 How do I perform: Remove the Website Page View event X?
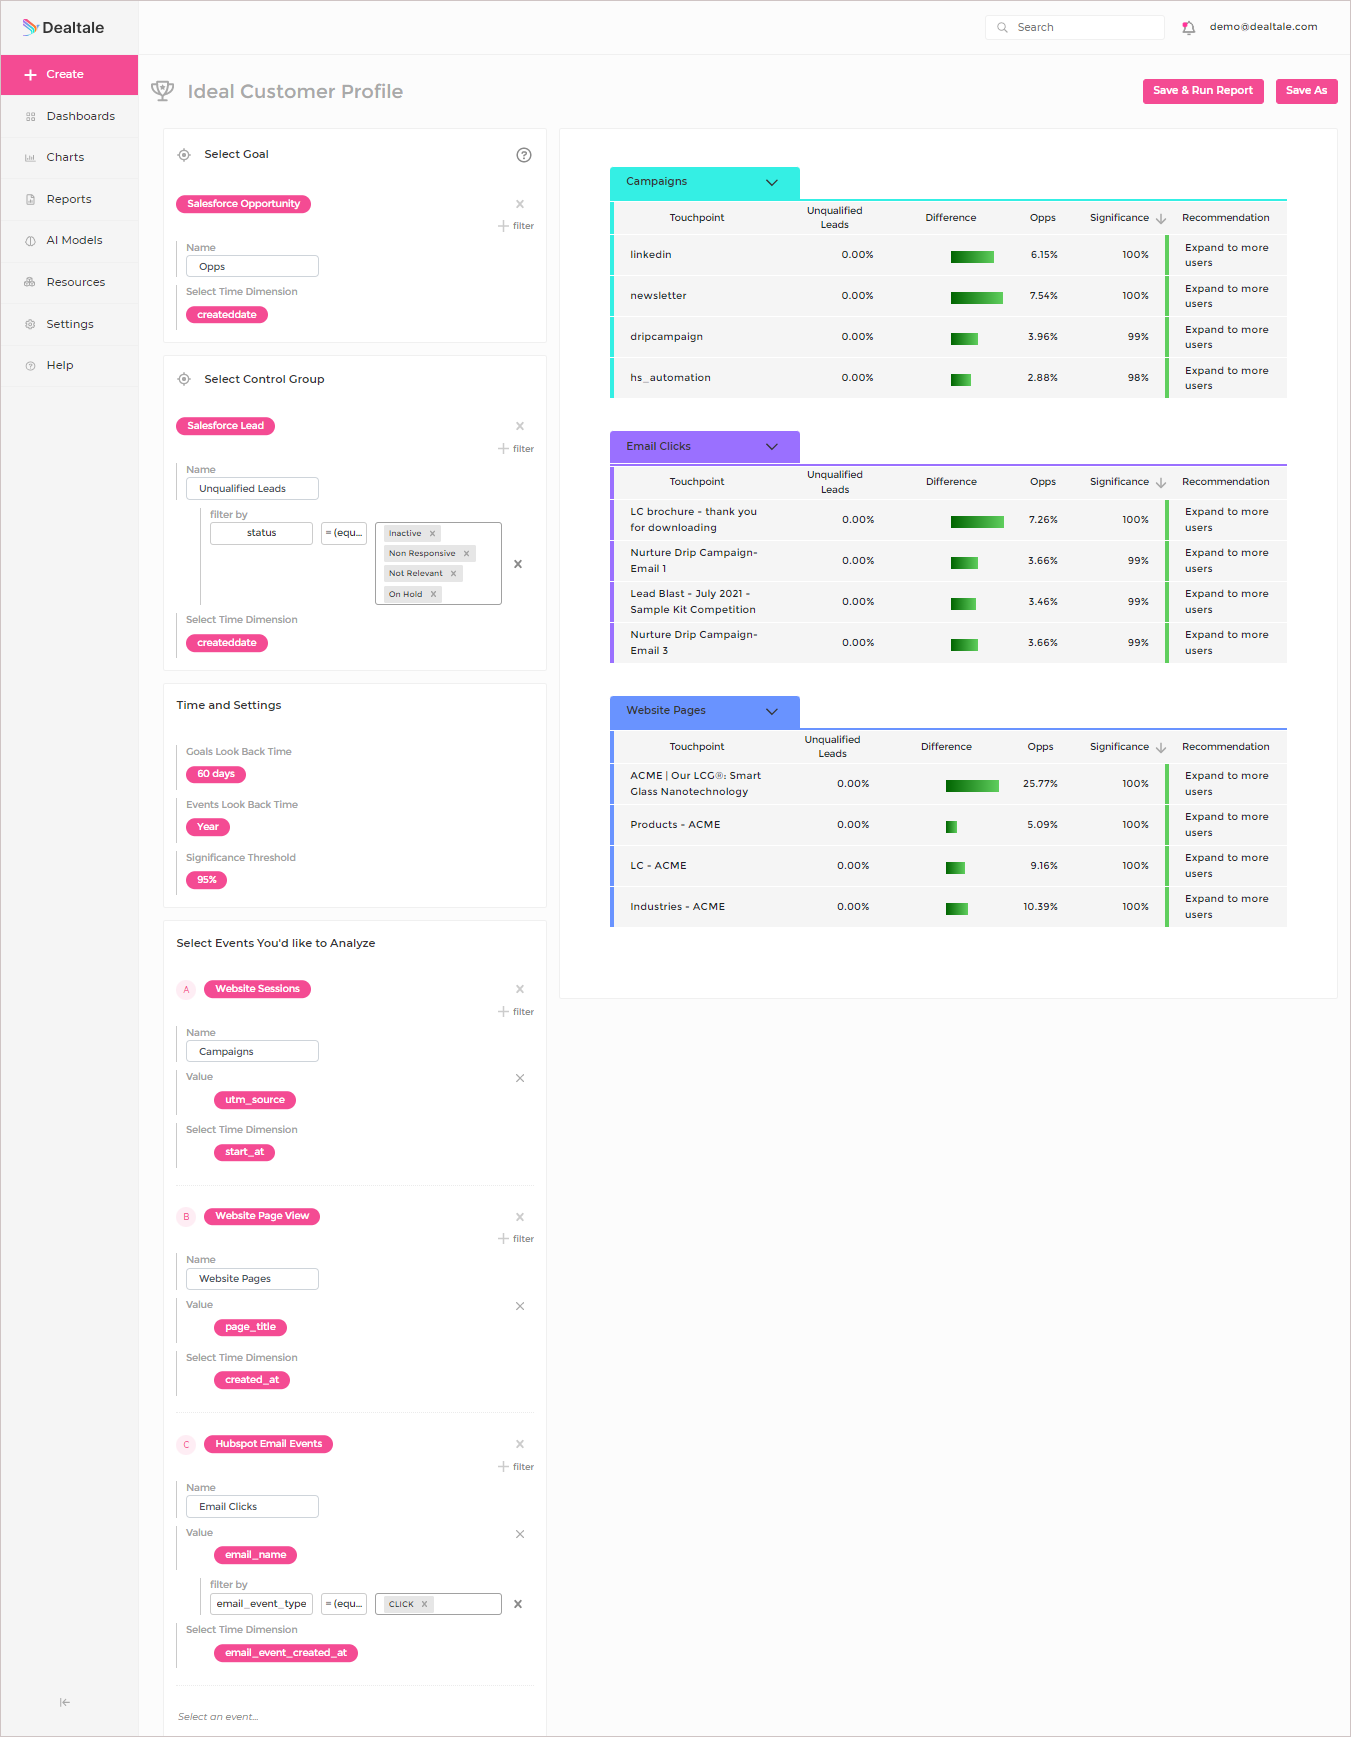(x=520, y=1217)
